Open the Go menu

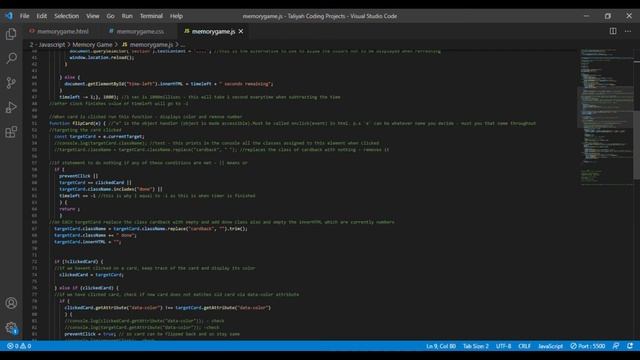pos(111,16)
